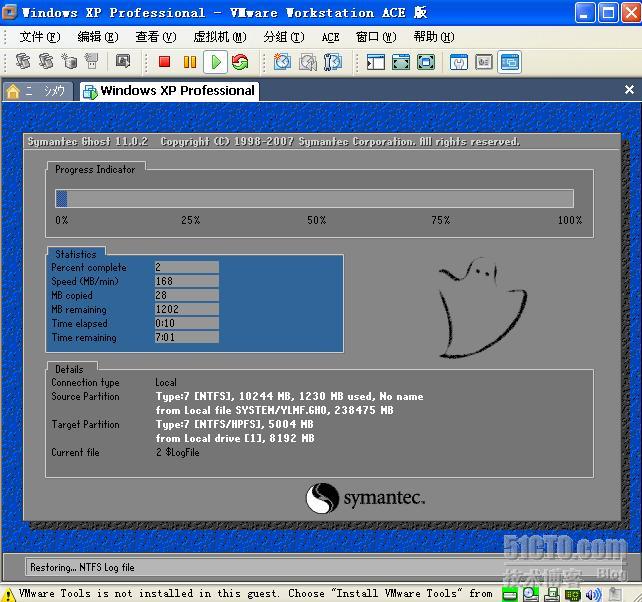Select the Windows XP Professional tab
Viewport: 642px width, 602px height.
pos(170,91)
